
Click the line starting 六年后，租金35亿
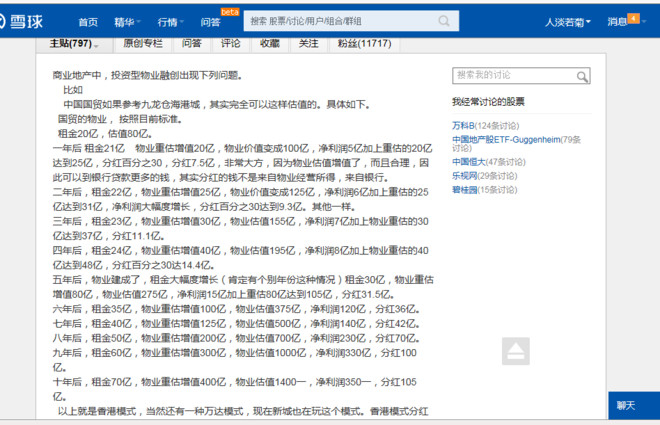[236, 309]
